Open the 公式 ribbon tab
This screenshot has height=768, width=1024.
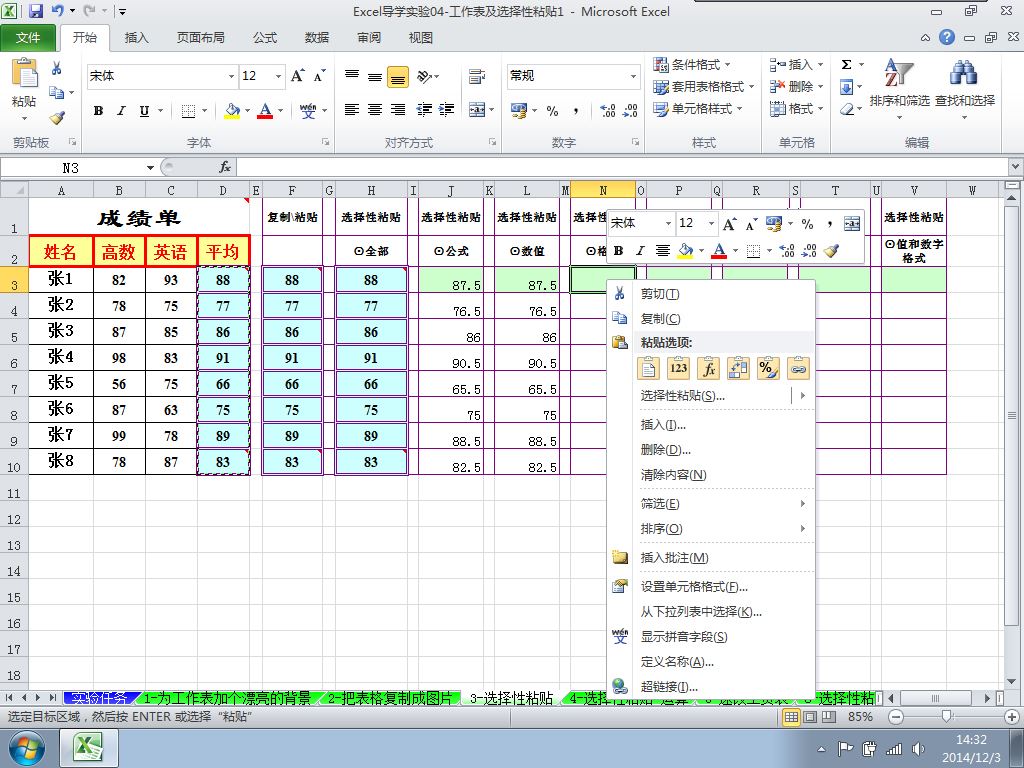[x=265, y=38]
